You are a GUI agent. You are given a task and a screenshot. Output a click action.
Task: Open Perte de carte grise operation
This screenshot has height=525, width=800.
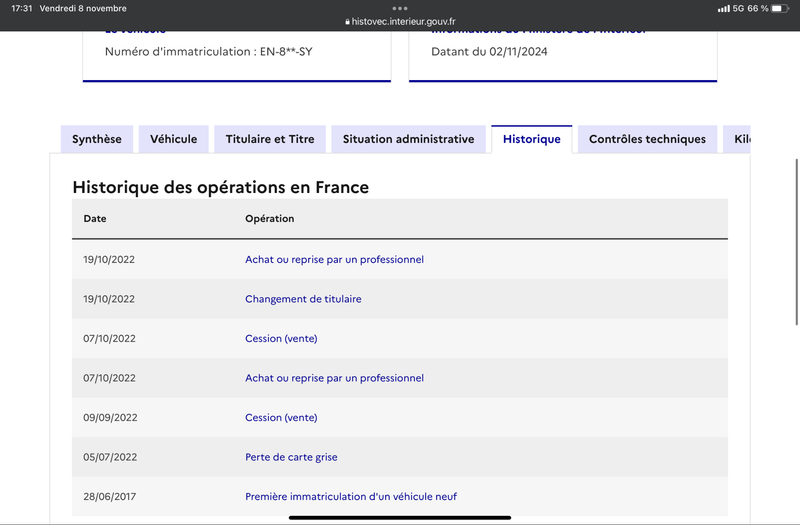291,457
